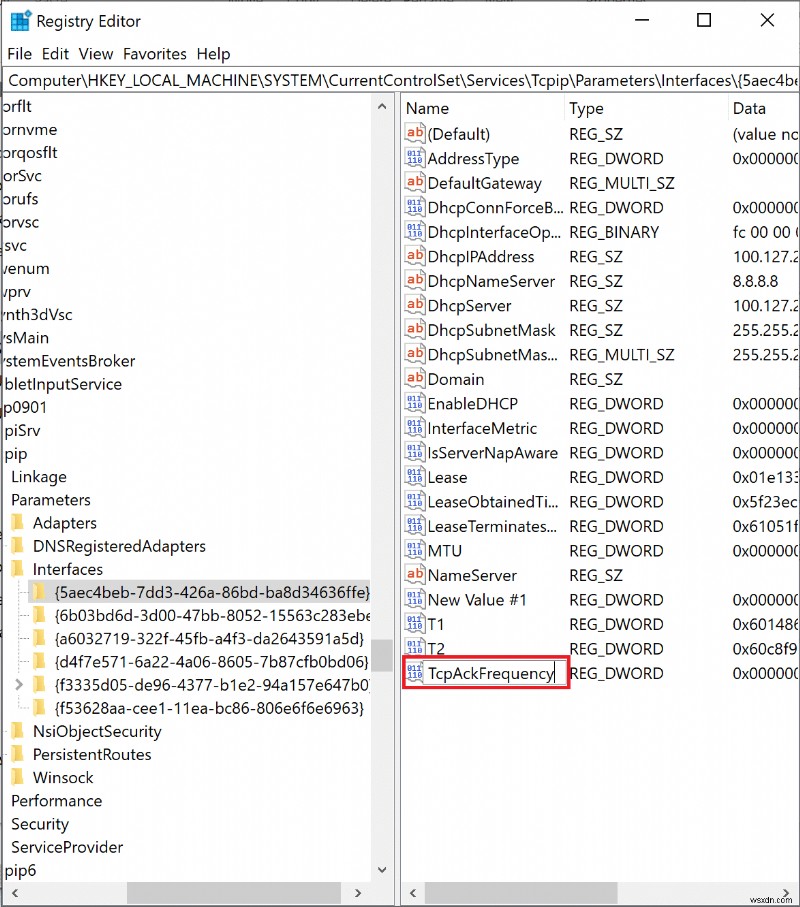
Task: Click the T2 DWORD icon
Action: pyautogui.click(x=415, y=648)
